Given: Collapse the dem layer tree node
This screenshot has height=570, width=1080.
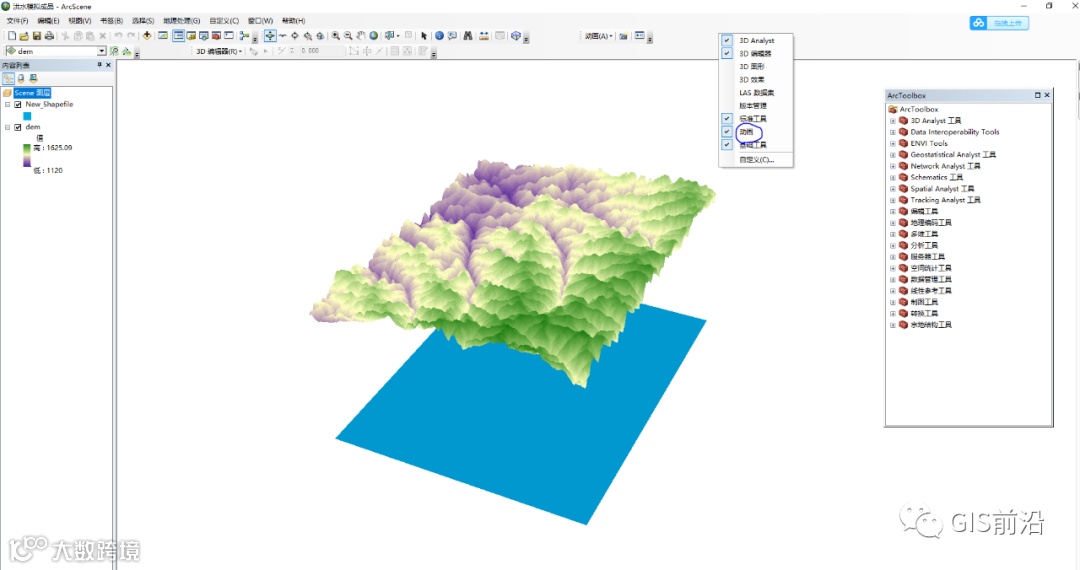Looking at the screenshot, I should [8, 127].
